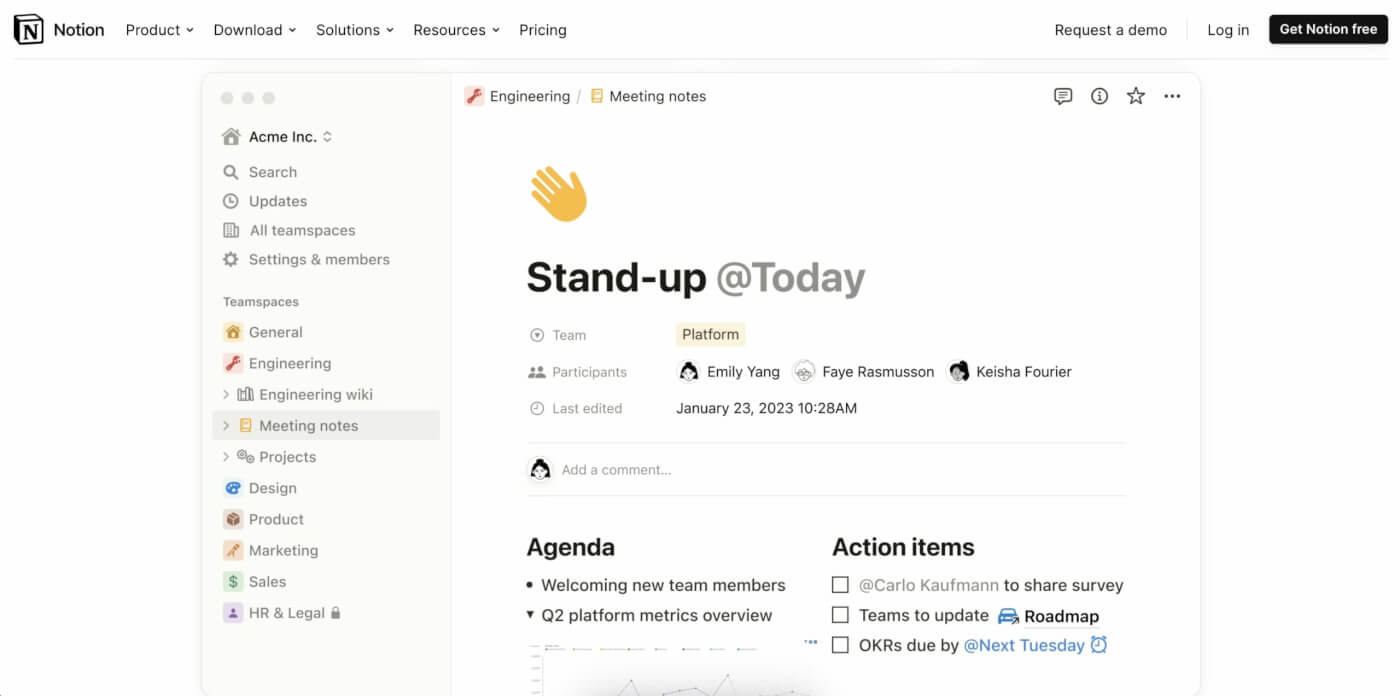Image resolution: width=1400 pixels, height=696 pixels.
Task: Open the Acme Inc. workspace switcher
Action: tap(277, 136)
